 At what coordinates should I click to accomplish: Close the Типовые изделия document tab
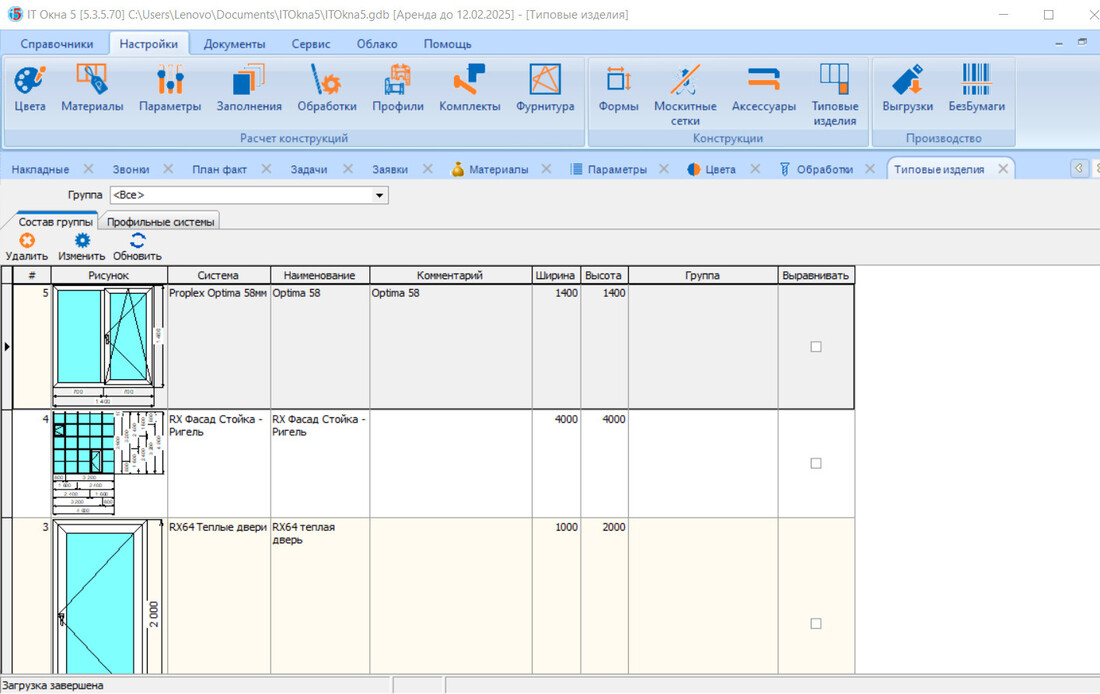point(1003,169)
